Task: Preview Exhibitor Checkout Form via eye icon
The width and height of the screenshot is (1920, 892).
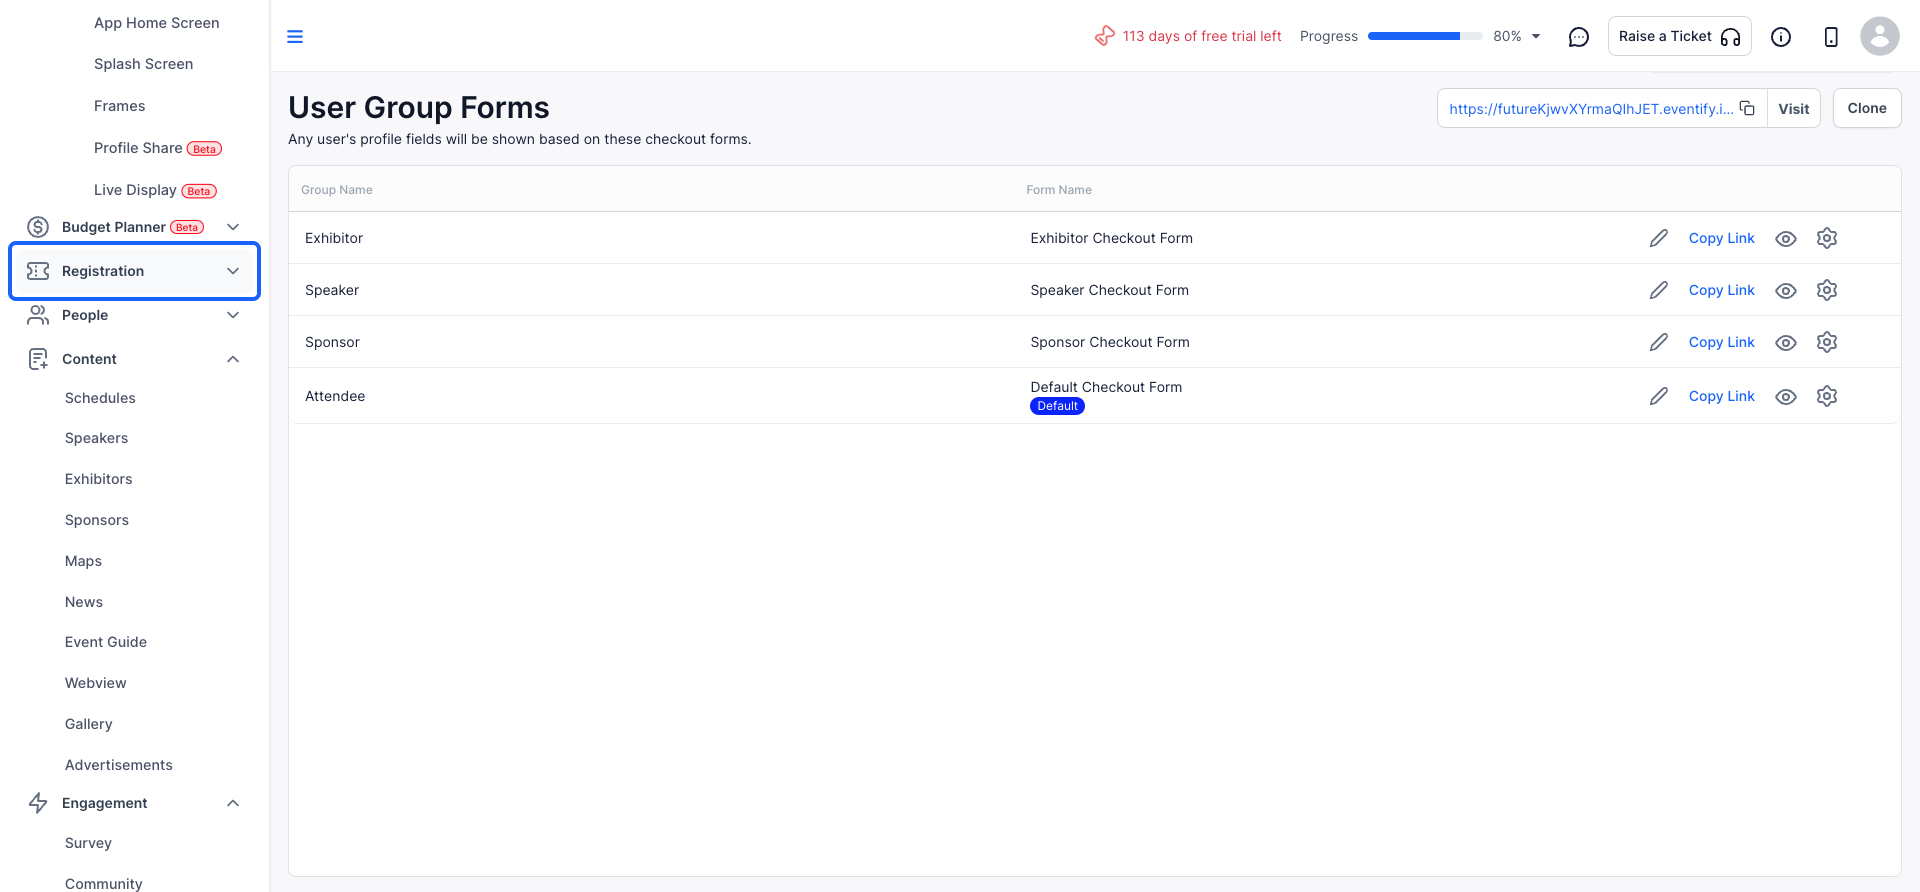Action: pos(1786,239)
